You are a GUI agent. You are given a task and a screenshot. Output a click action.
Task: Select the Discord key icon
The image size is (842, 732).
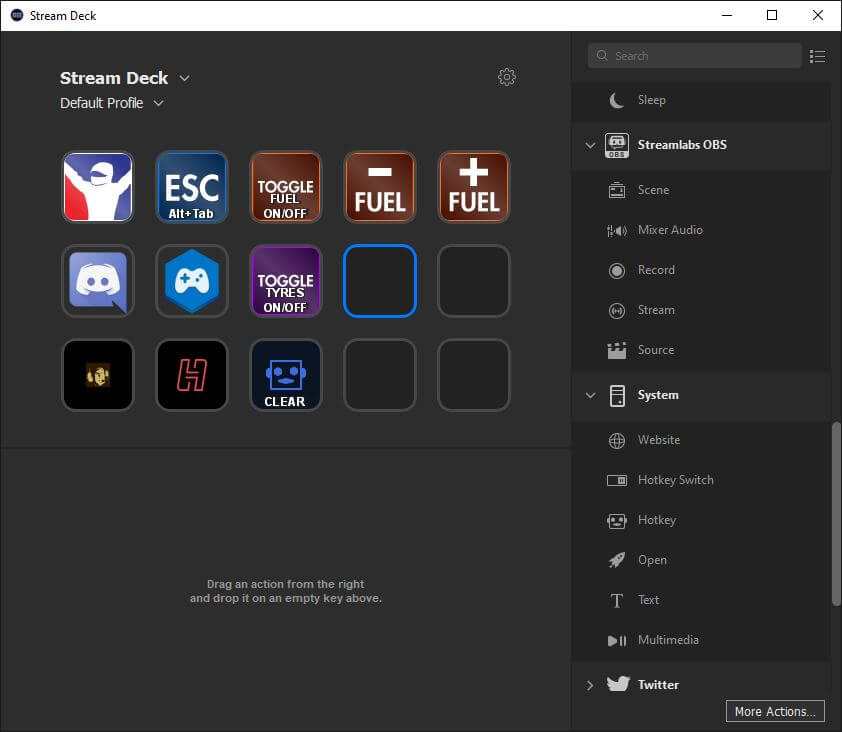click(x=98, y=281)
